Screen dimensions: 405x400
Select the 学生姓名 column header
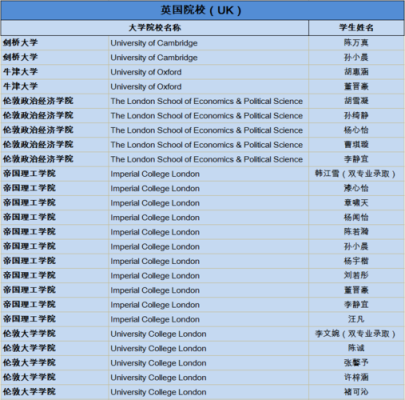pos(356,28)
